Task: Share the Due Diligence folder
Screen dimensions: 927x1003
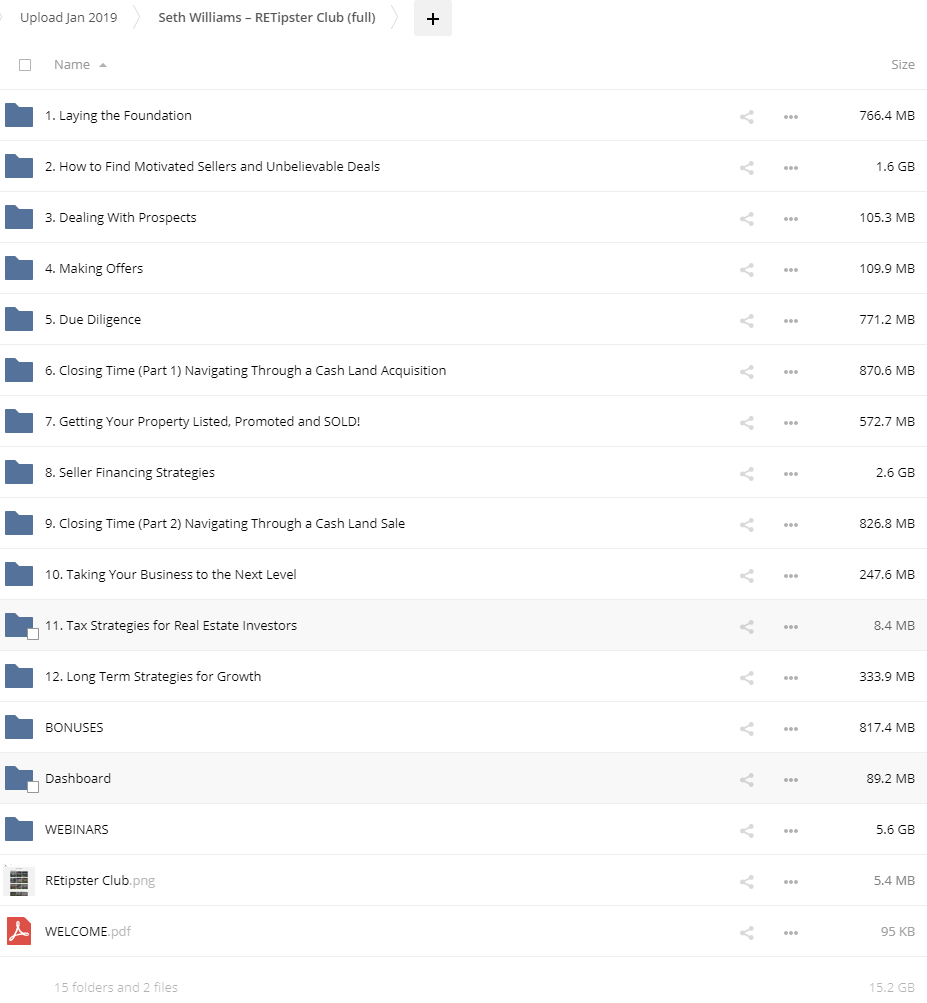Action: tap(746, 320)
